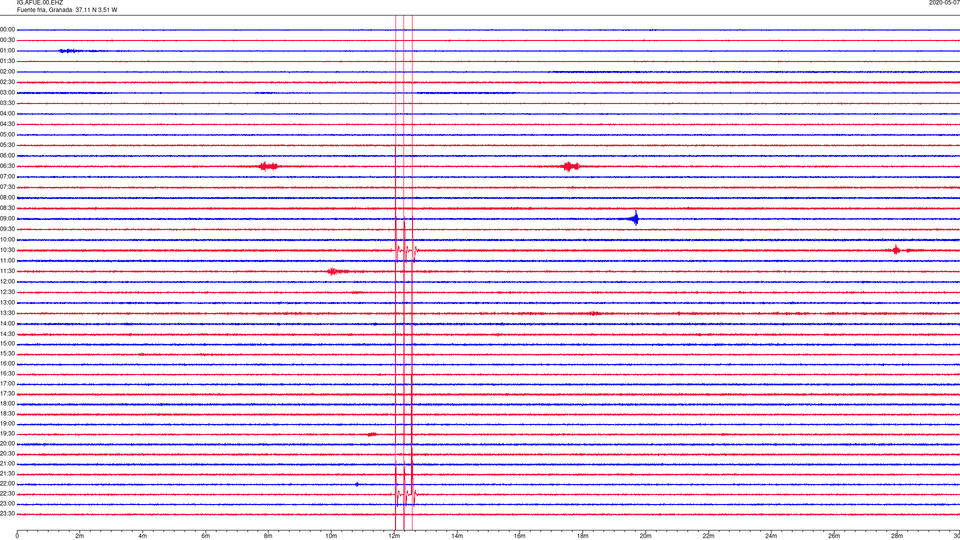Viewport: 960px width, 540px height.
Task: Click the 24m tick label on time axis
Action: [771, 536]
